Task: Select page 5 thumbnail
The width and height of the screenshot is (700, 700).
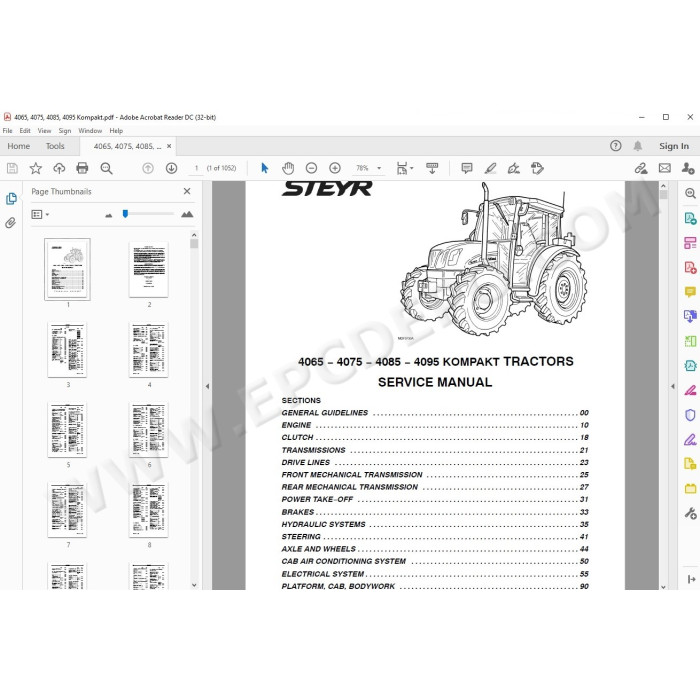Action: [x=67, y=429]
